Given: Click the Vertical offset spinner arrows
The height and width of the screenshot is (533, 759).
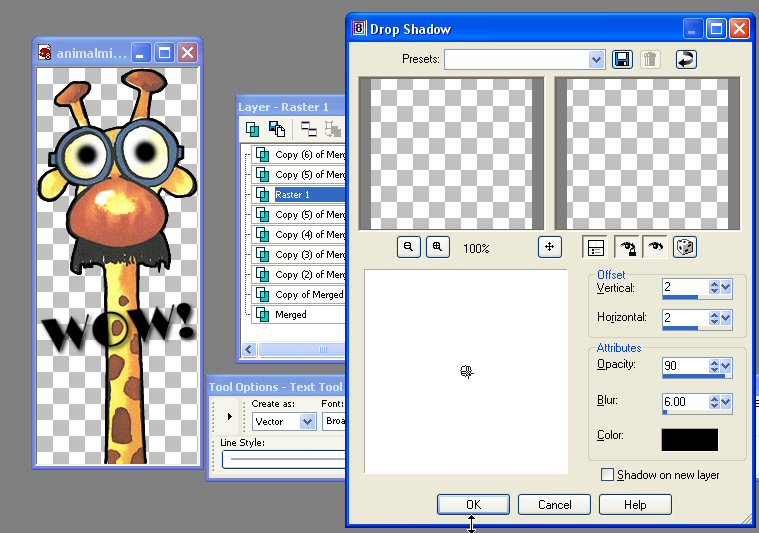Looking at the screenshot, I should click(714, 288).
